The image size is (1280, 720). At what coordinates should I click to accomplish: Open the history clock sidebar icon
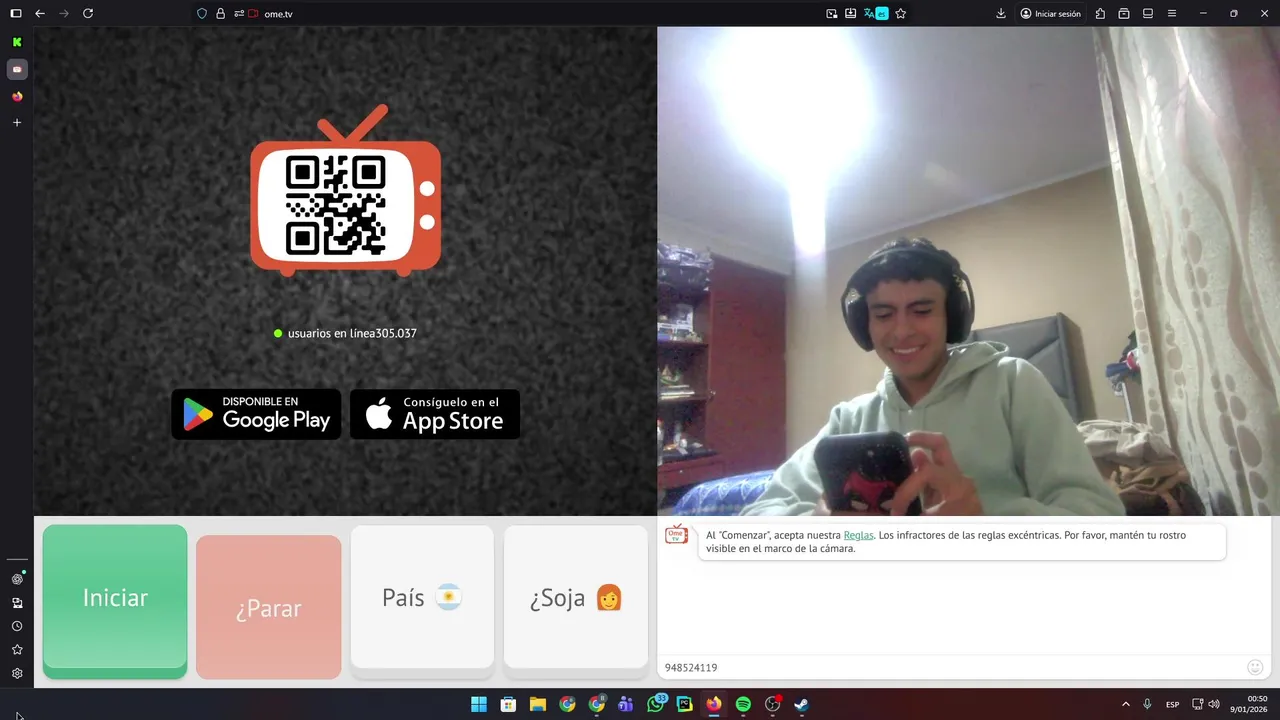coord(17,626)
